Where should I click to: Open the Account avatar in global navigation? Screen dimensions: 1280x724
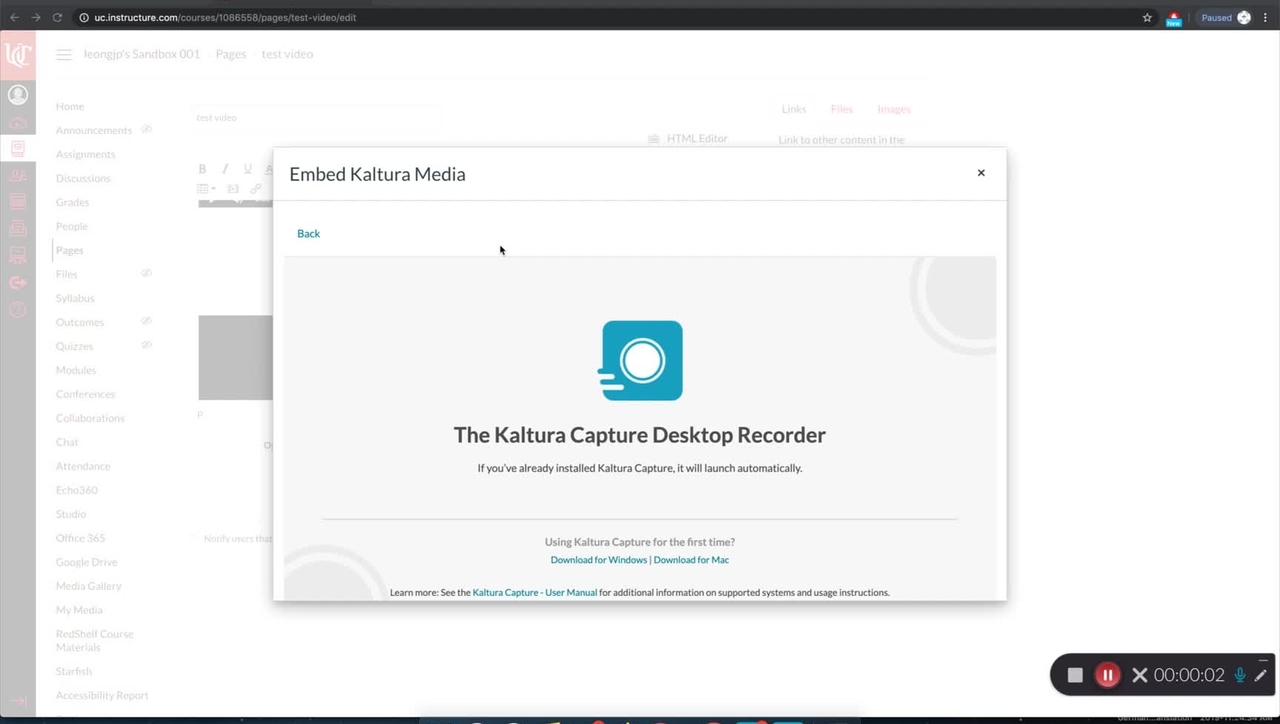18,95
